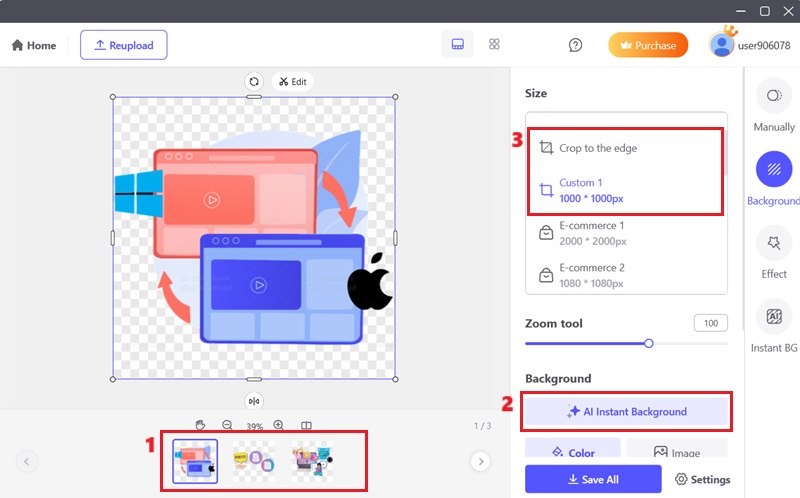Click the top-left canvas corner handle

click(113, 97)
